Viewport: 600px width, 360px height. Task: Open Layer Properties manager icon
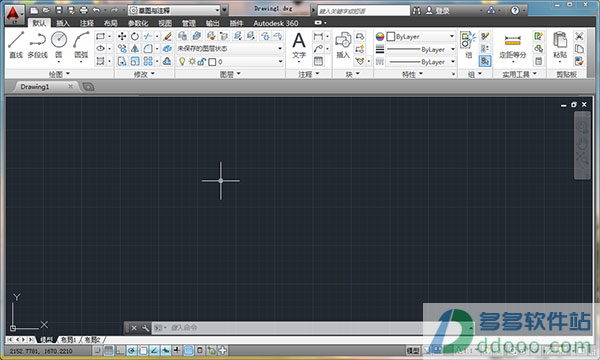click(183, 36)
